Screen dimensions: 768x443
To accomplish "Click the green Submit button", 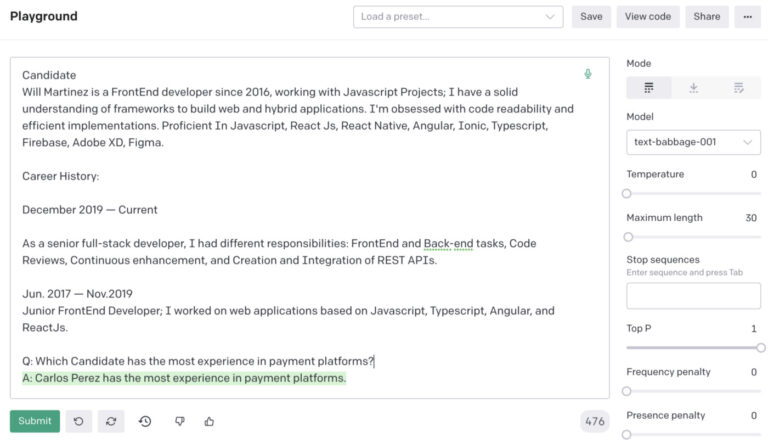I will pyautogui.click(x=35, y=421).
